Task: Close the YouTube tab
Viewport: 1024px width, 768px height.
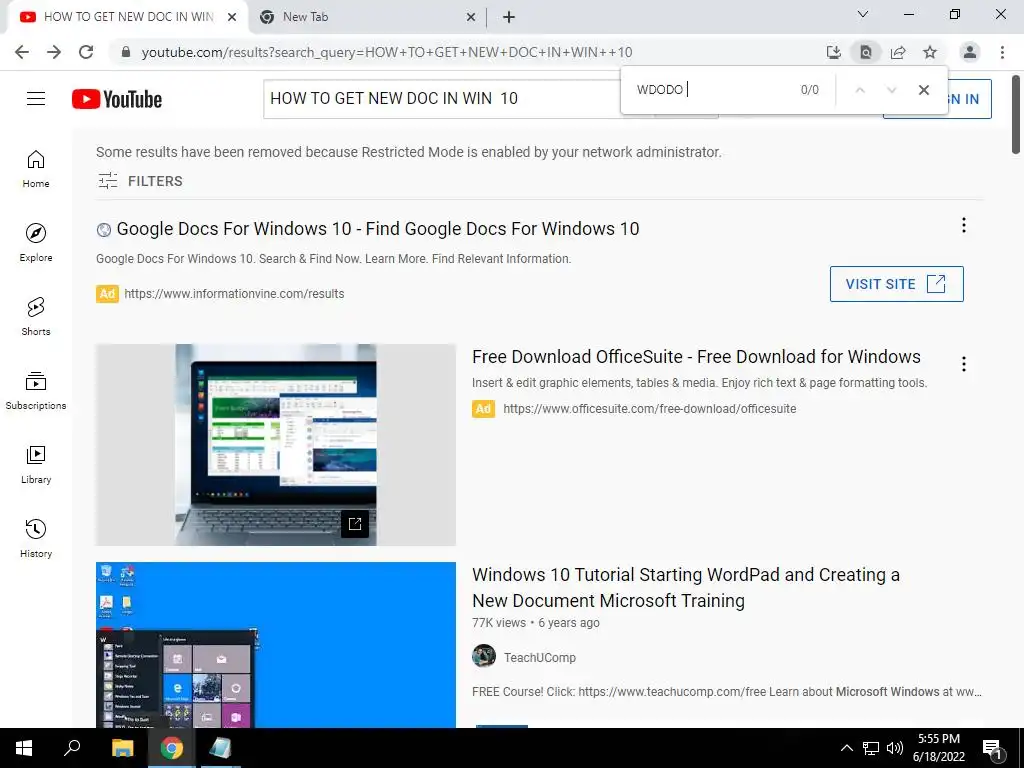Action: pyautogui.click(x=232, y=18)
